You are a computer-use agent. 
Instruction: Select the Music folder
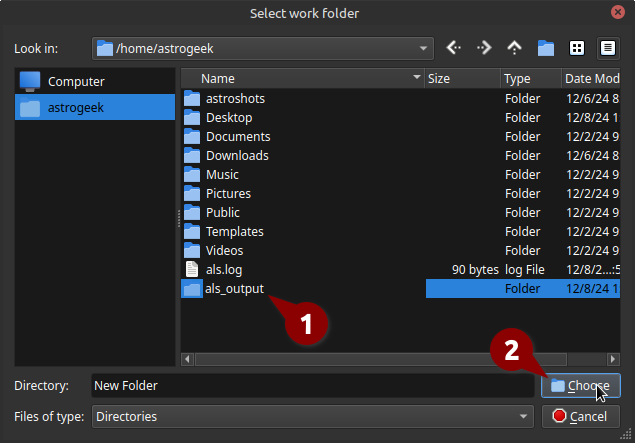(400, 175)
